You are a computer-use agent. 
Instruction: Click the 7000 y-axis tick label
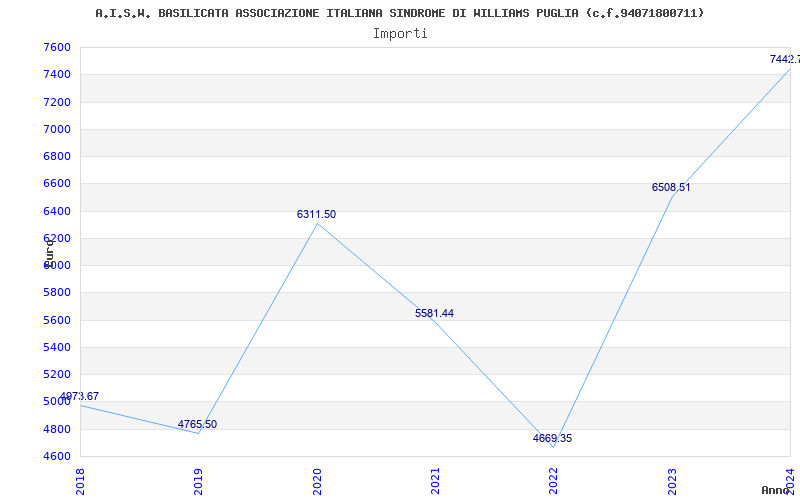coord(57,130)
